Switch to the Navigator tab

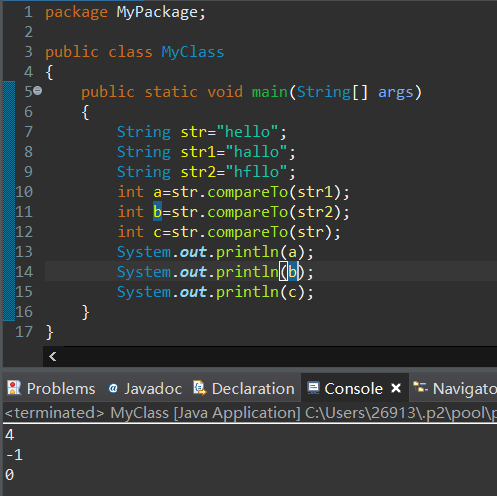point(454,388)
